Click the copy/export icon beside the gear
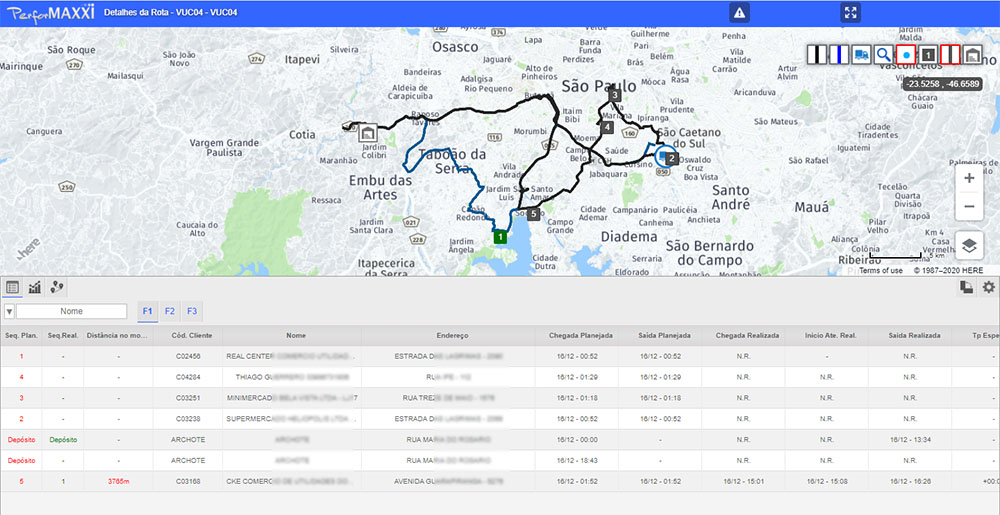The height and width of the screenshot is (515, 1000). point(967,287)
